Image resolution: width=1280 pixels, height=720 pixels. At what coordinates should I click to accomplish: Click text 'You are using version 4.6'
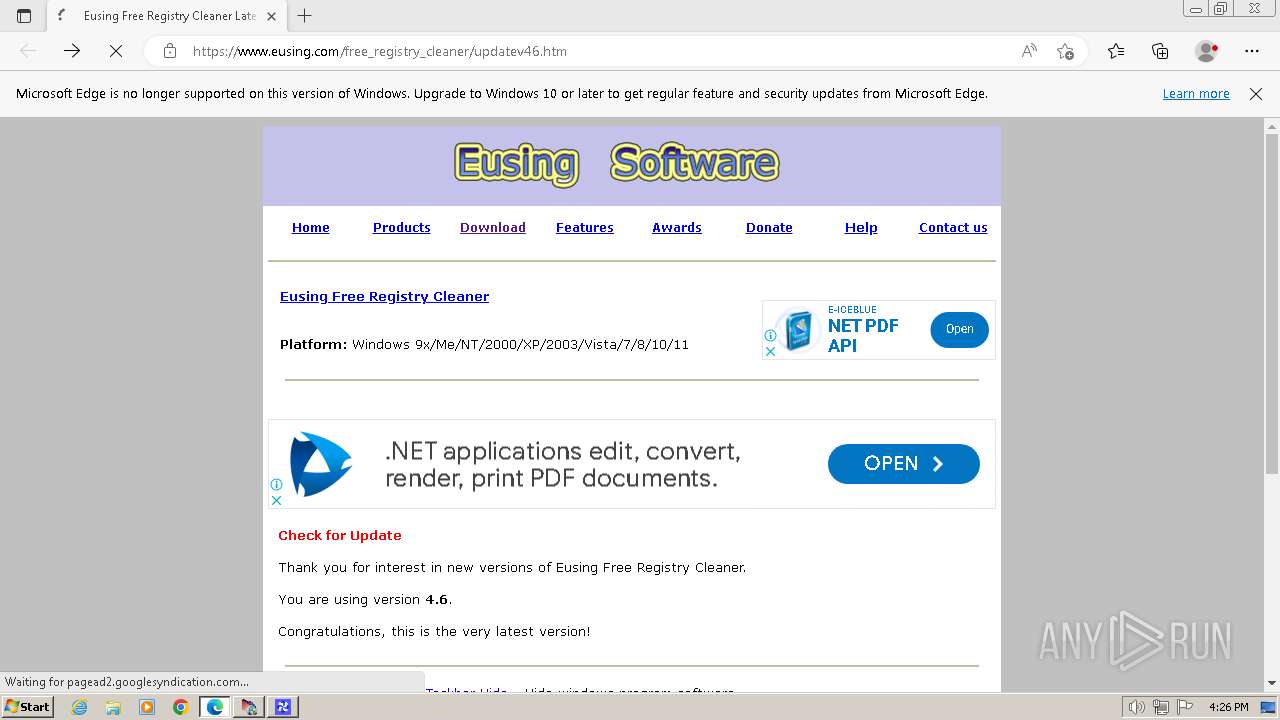coord(365,599)
